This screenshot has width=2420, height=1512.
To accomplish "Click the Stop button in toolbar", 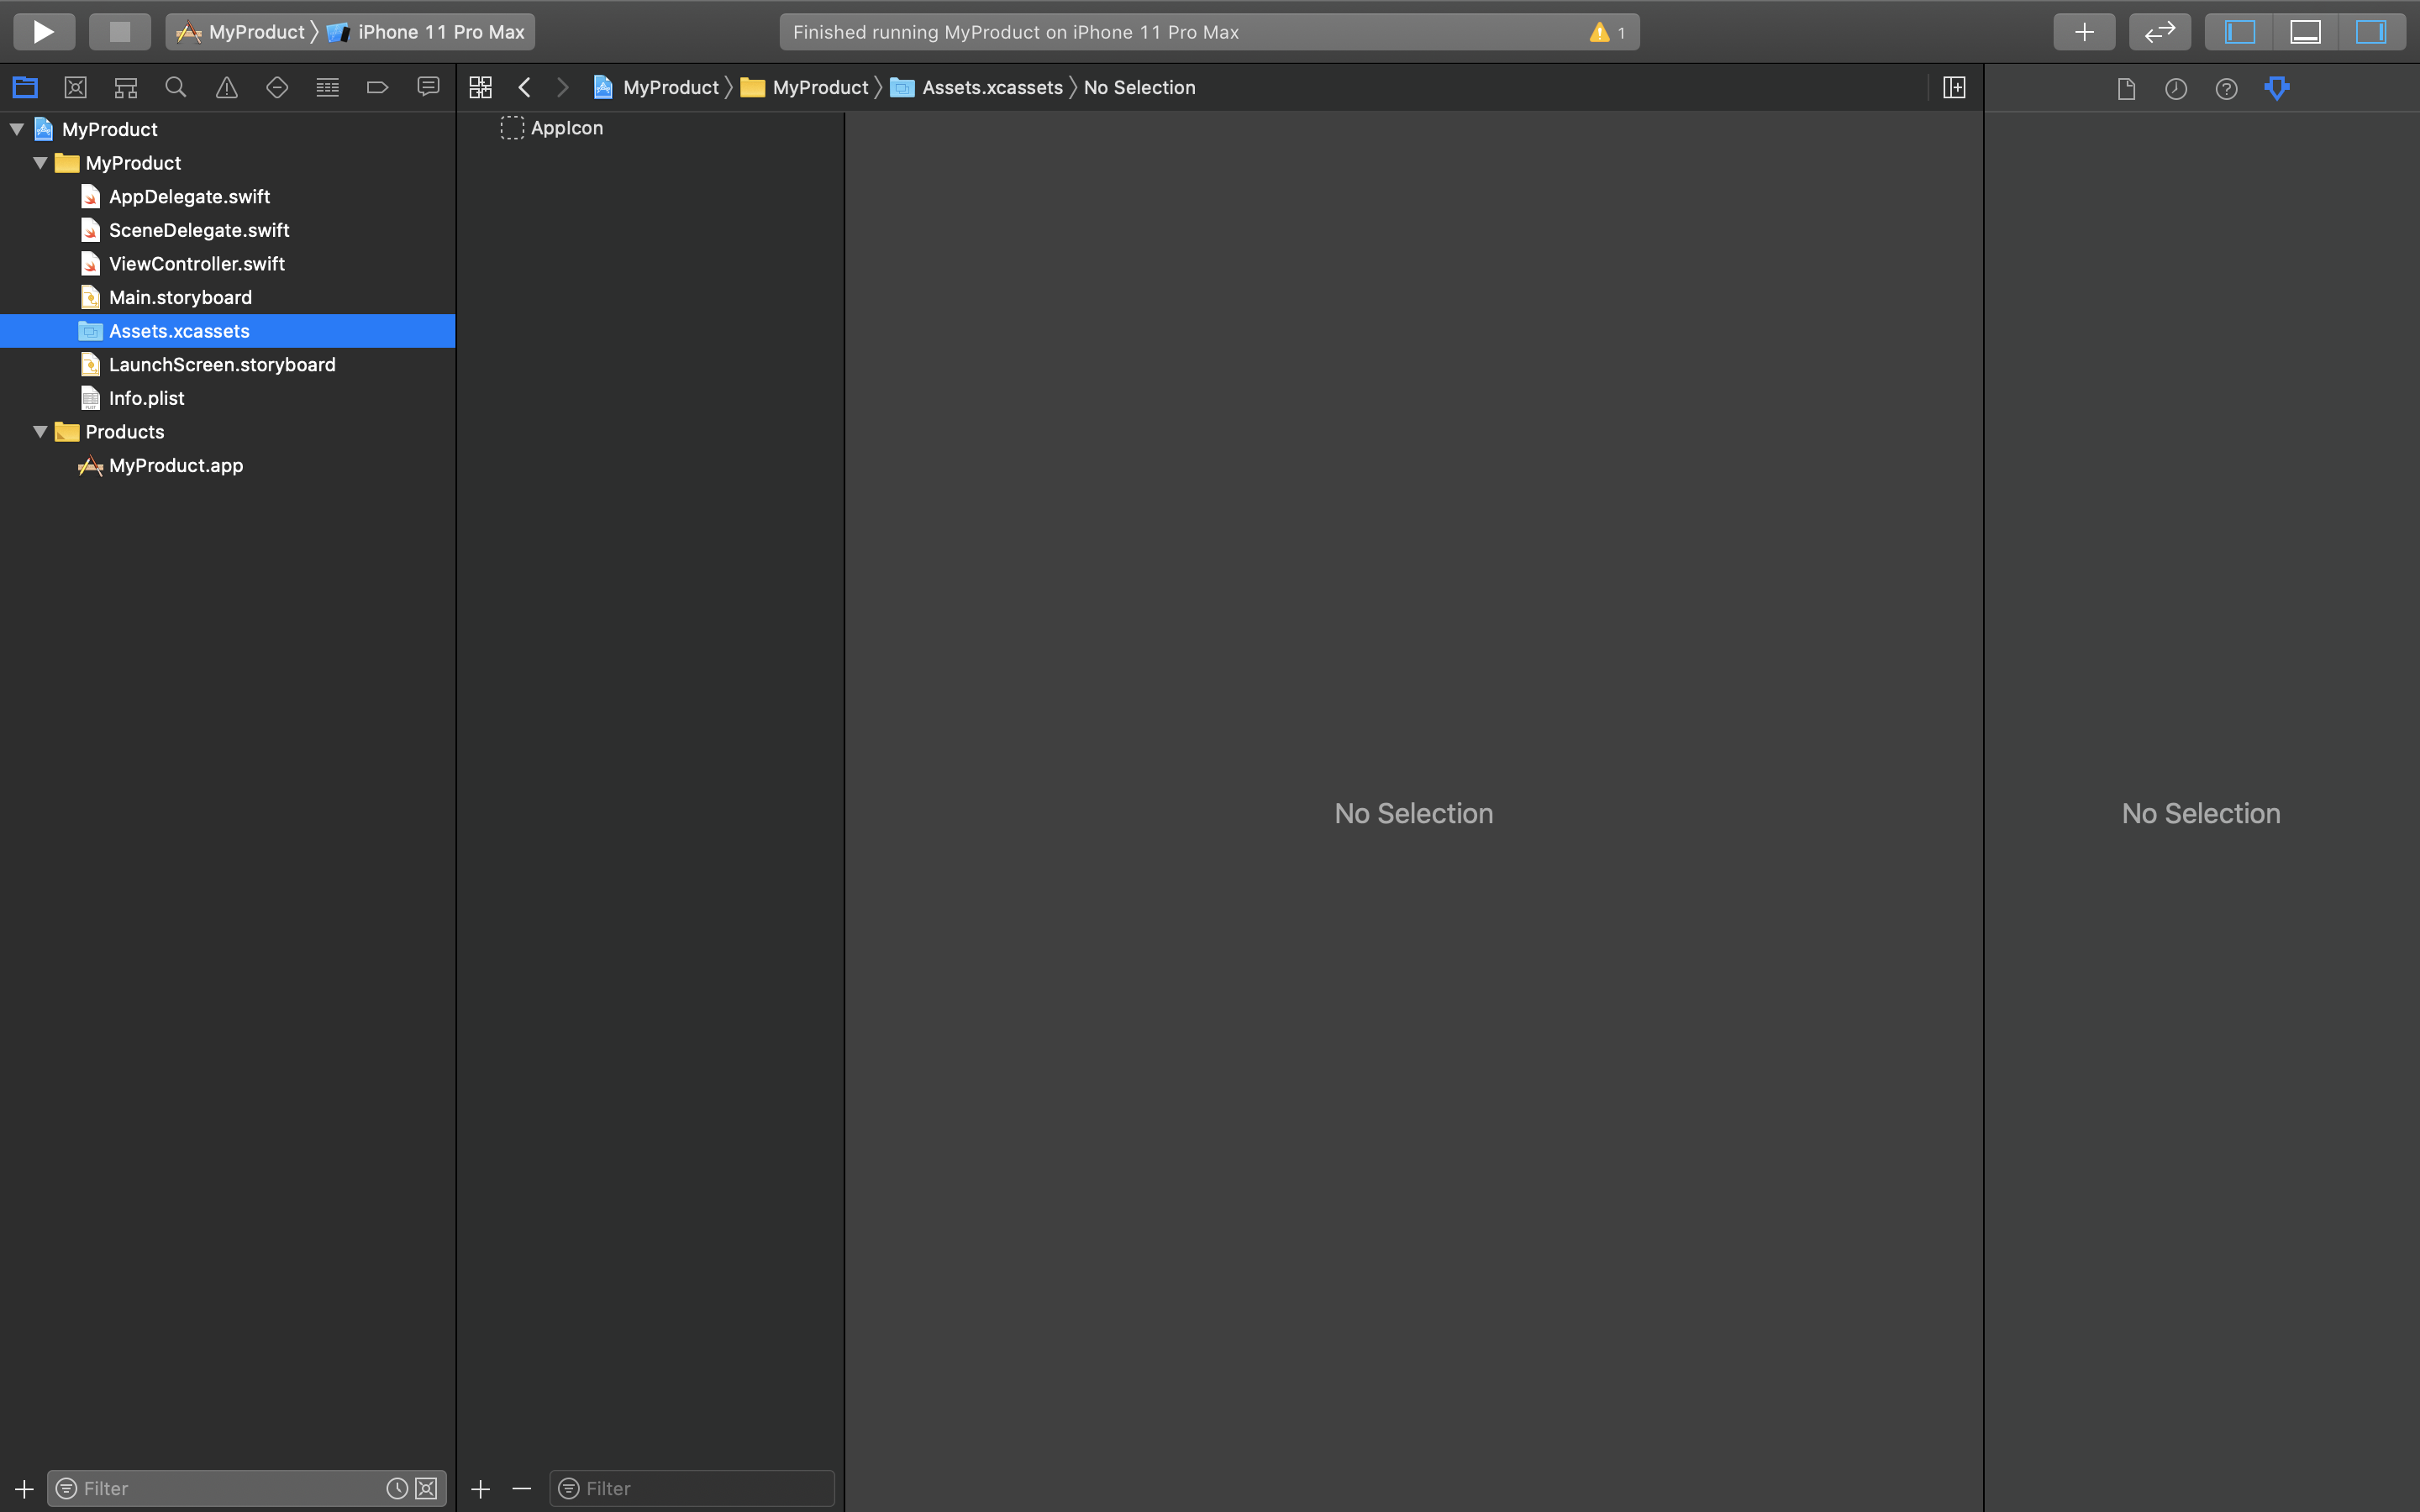I will (x=120, y=32).
